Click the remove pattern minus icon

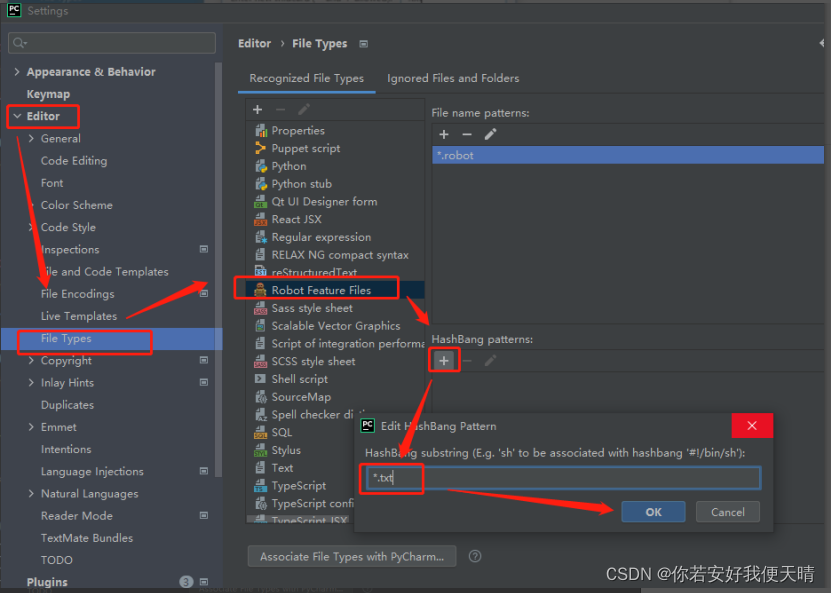[x=466, y=134]
